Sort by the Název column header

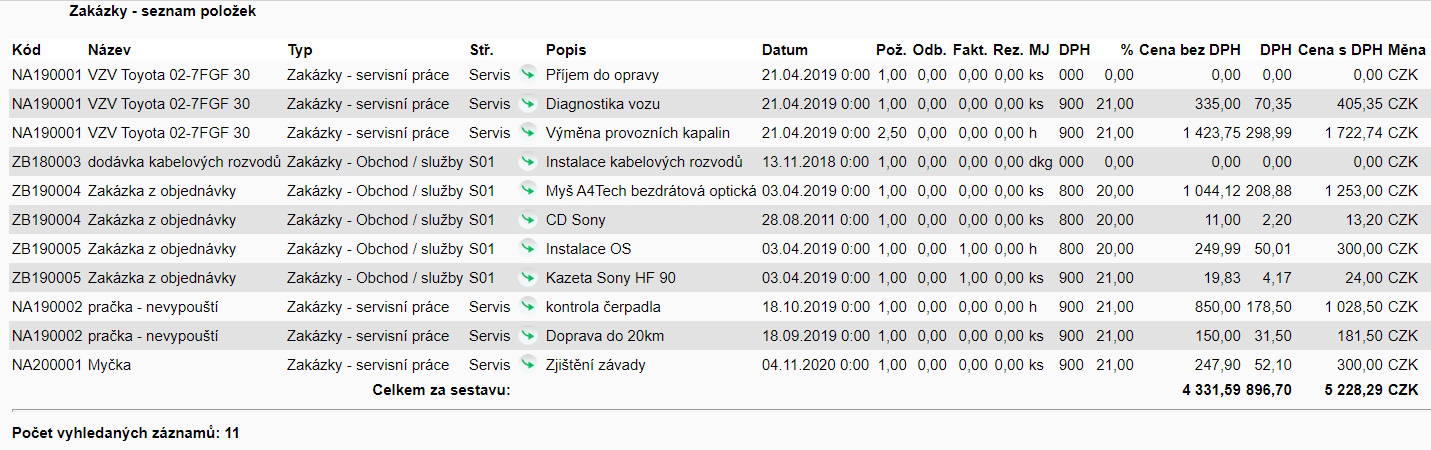(109, 49)
